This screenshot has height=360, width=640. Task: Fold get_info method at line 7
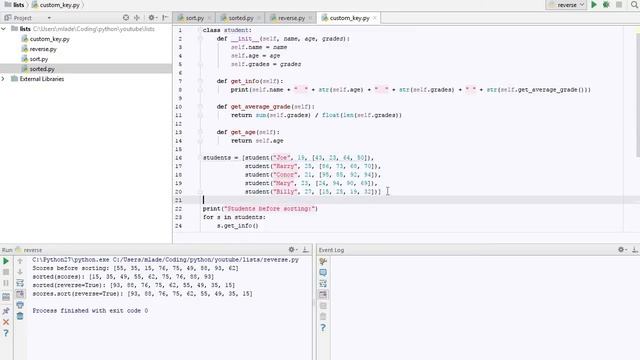200,81
